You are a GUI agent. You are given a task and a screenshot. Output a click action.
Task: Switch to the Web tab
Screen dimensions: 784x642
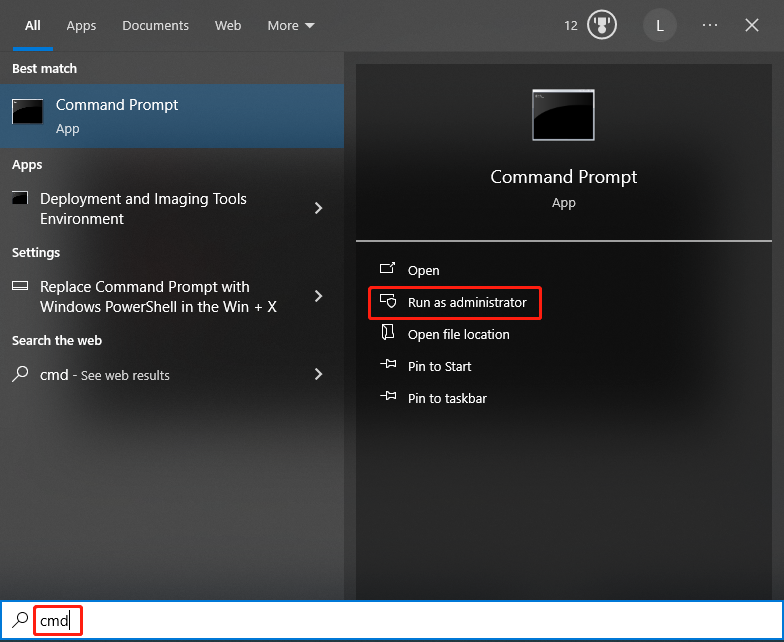tap(228, 26)
